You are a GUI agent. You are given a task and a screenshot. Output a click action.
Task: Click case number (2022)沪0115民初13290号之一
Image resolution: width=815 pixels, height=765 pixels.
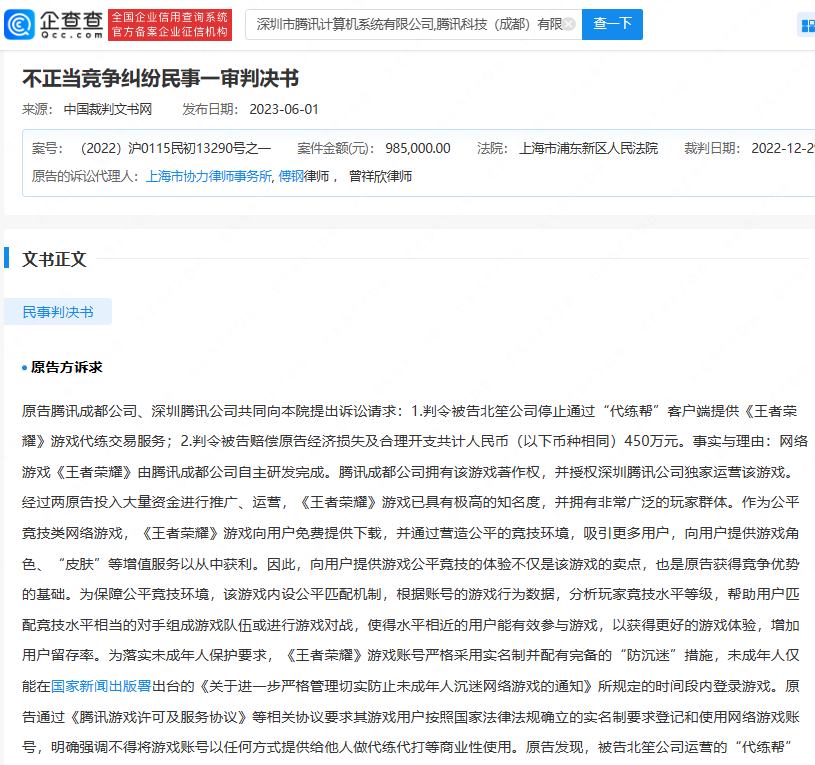click(x=176, y=149)
